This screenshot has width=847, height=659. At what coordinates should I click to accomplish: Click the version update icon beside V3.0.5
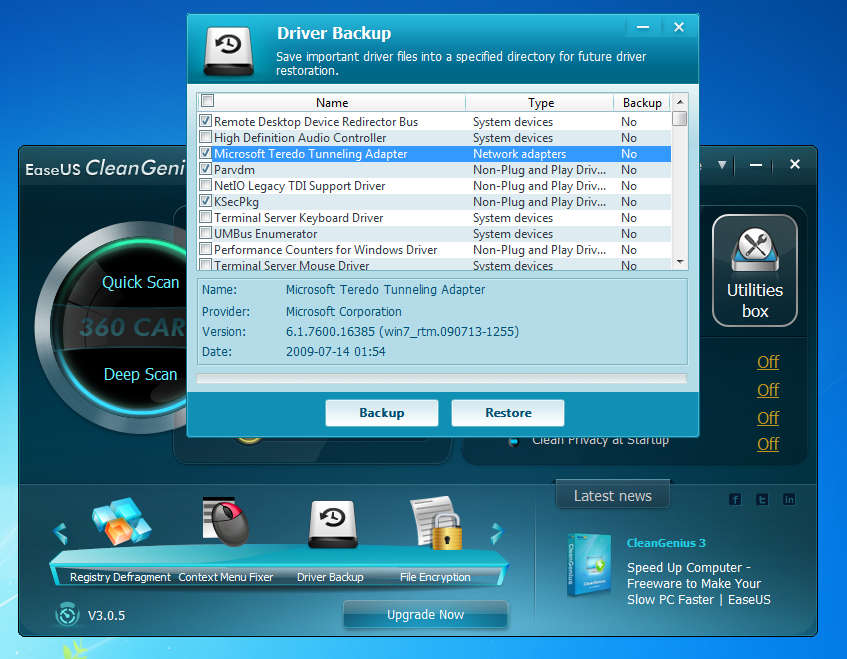click(68, 615)
